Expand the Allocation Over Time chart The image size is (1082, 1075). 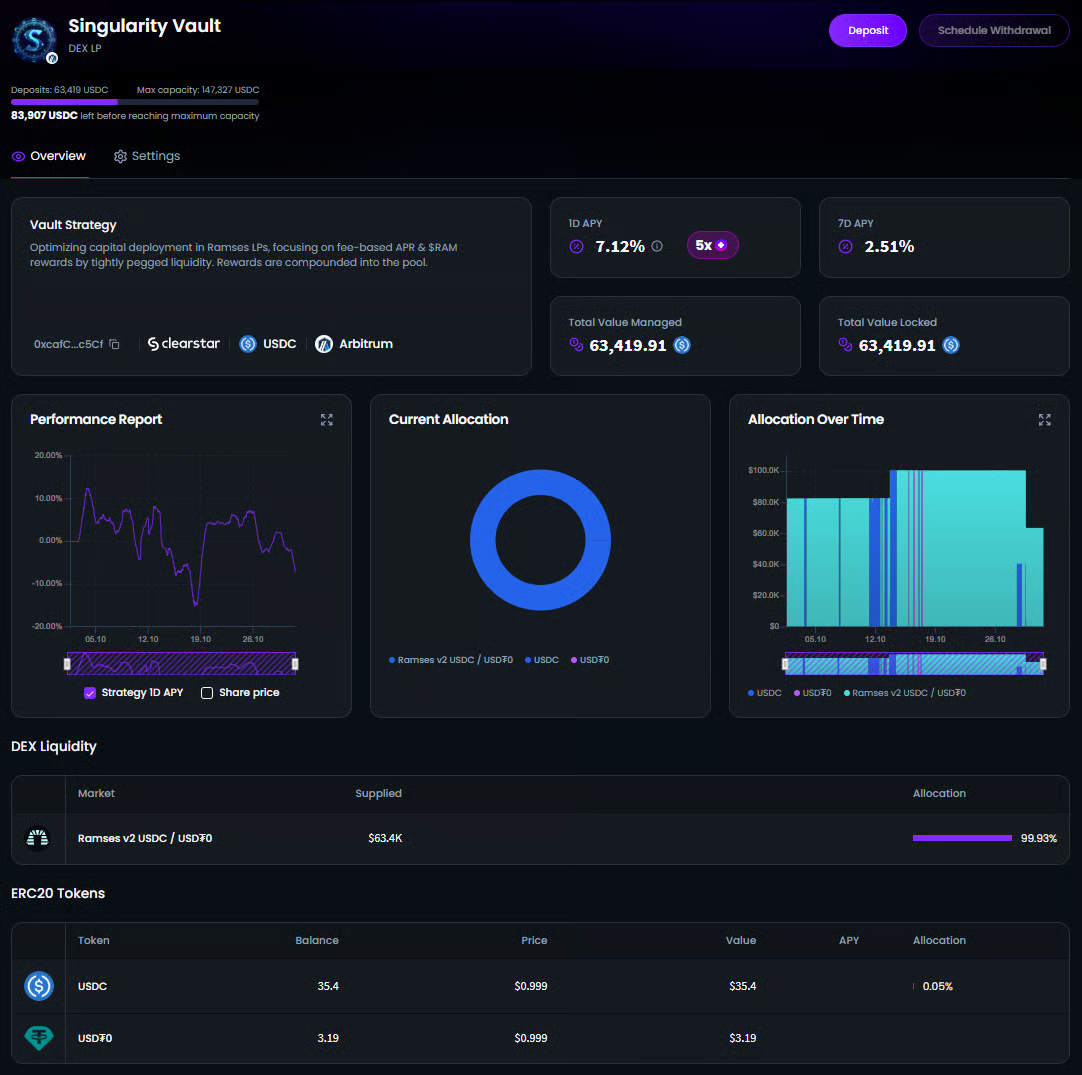[x=1044, y=420]
